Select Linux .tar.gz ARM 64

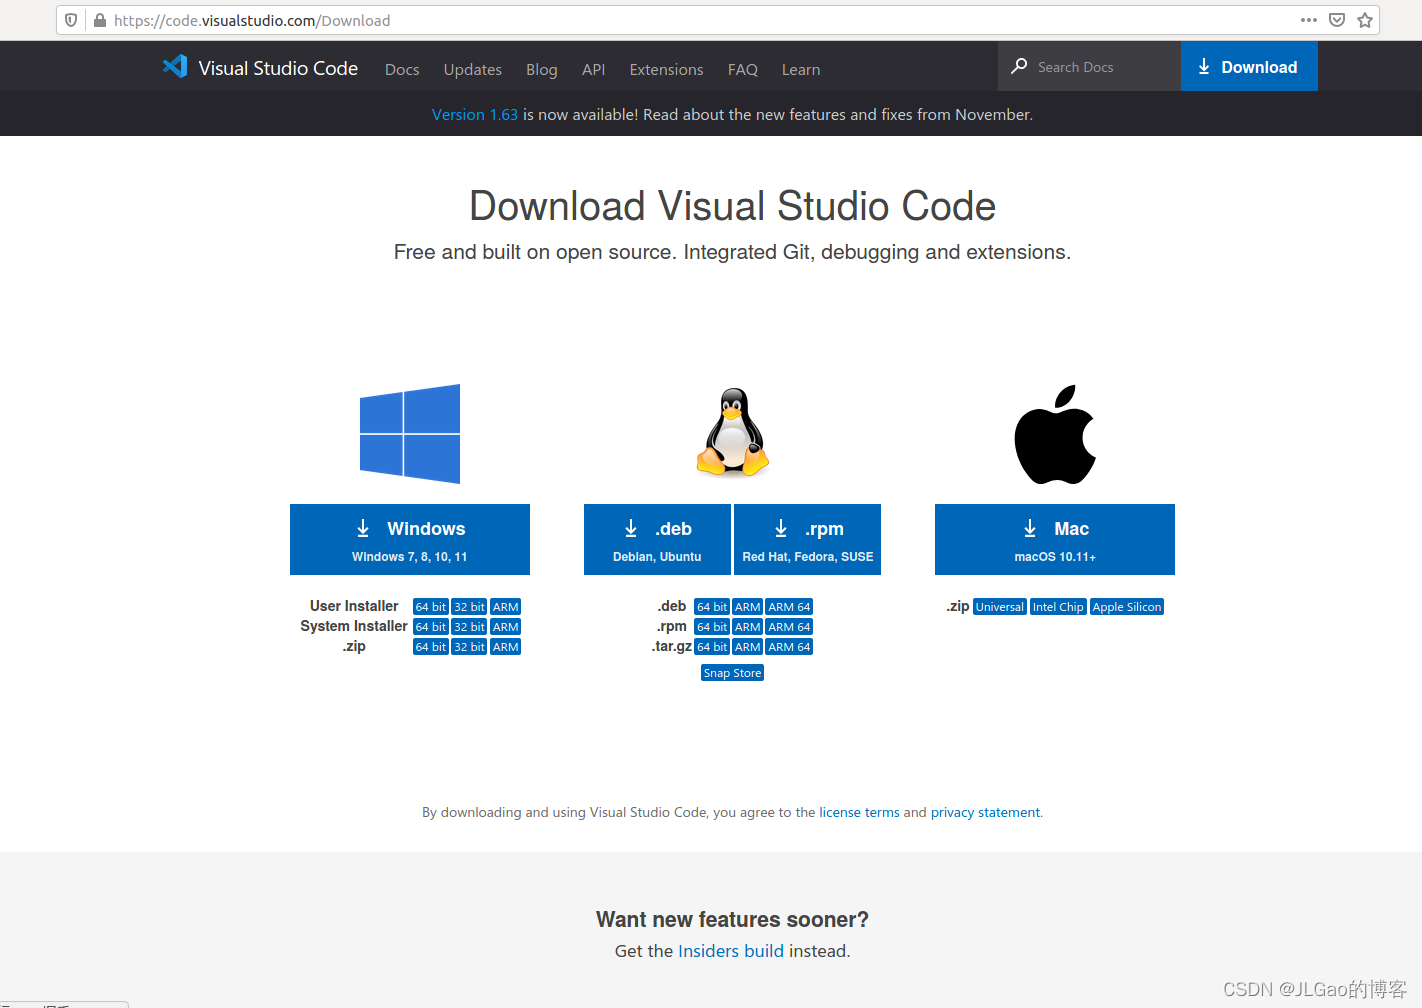point(790,647)
